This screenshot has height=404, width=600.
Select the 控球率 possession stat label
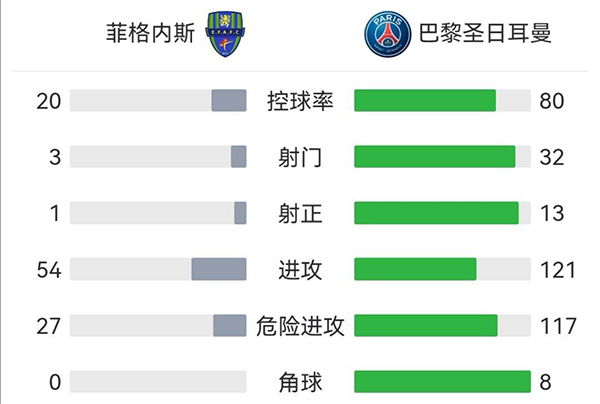300,101
